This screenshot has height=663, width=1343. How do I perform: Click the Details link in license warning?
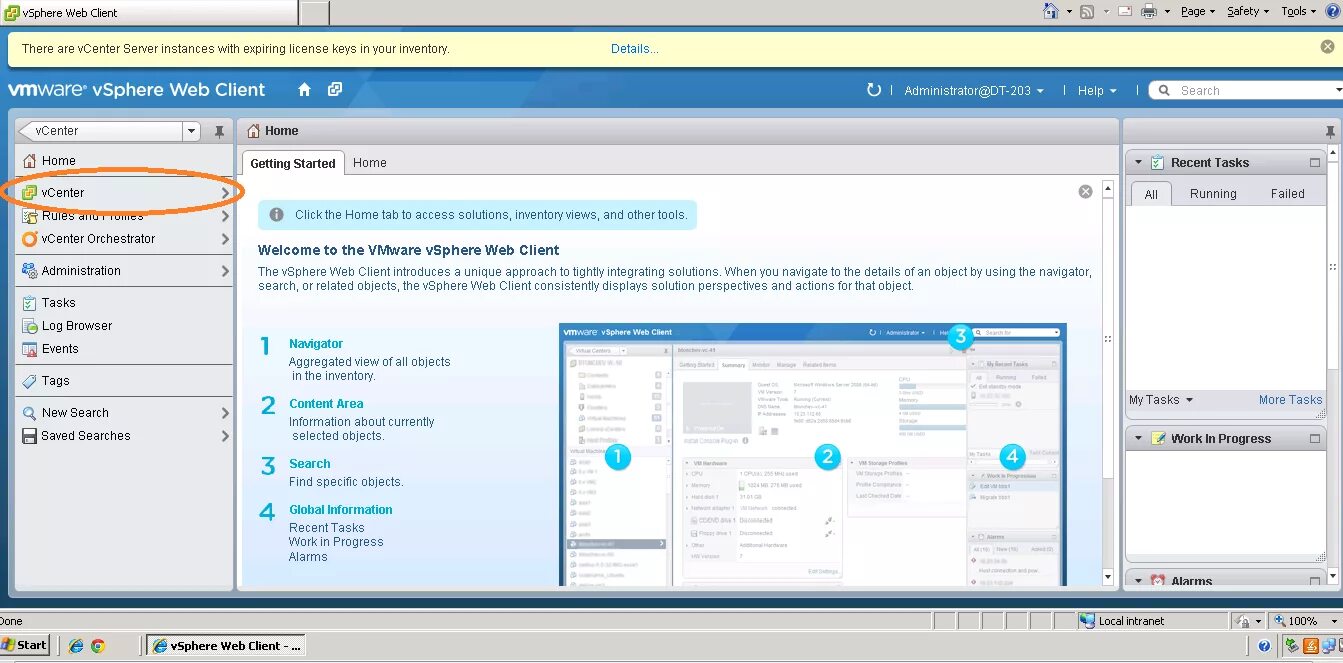click(635, 48)
